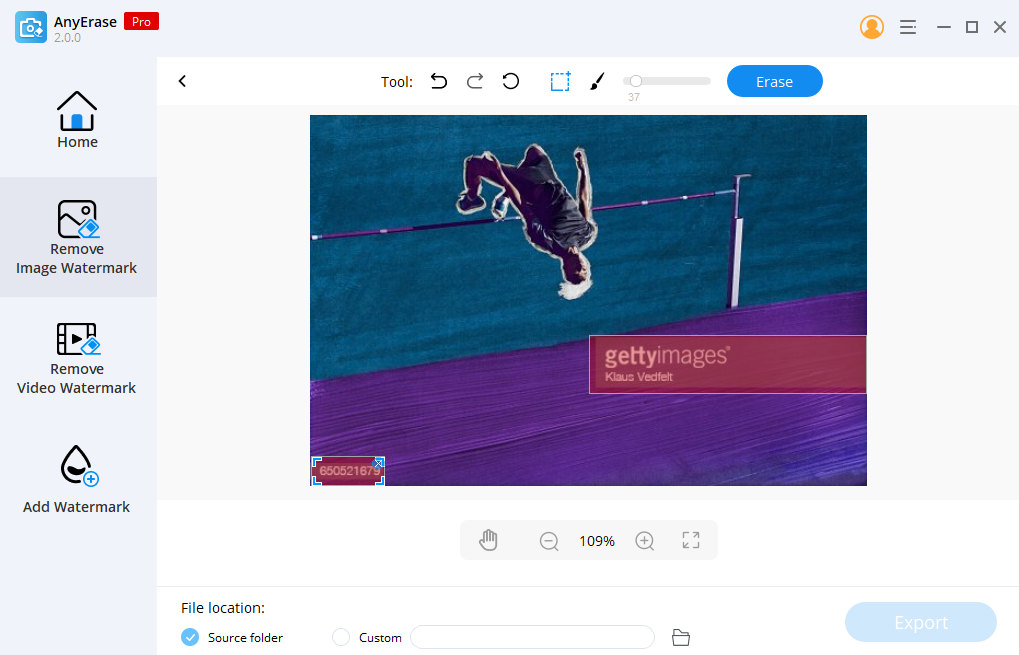The height and width of the screenshot is (655, 1019).
Task: Click the Redo arrow tool
Action: click(475, 81)
